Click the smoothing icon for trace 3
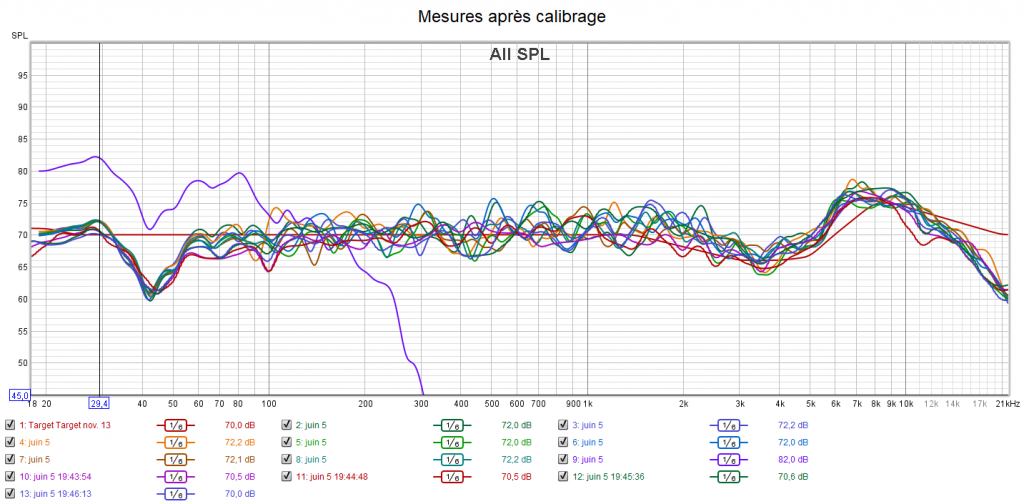 [x=729, y=424]
